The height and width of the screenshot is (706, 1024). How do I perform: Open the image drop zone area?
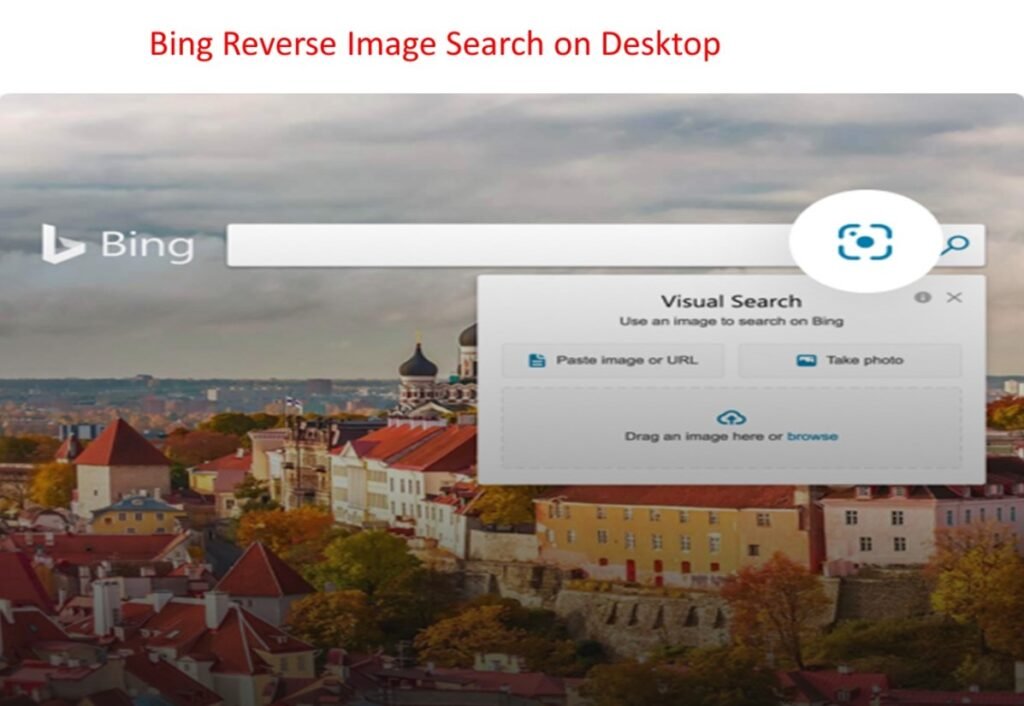pyautogui.click(x=729, y=428)
